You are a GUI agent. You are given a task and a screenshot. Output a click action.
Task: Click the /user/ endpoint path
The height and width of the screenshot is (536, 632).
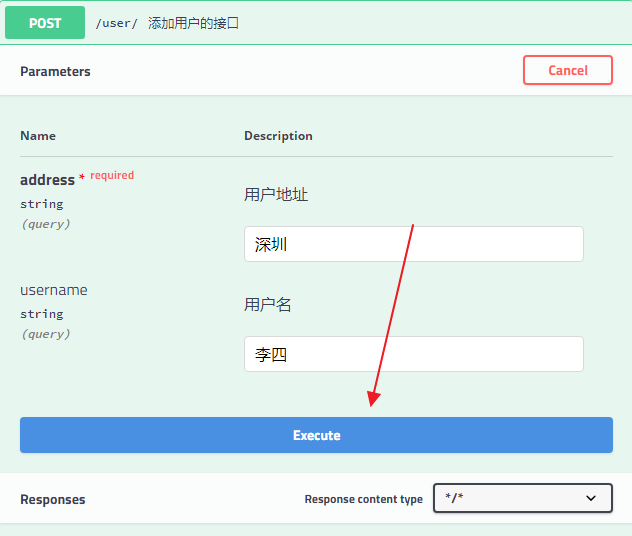pos(116,23)
